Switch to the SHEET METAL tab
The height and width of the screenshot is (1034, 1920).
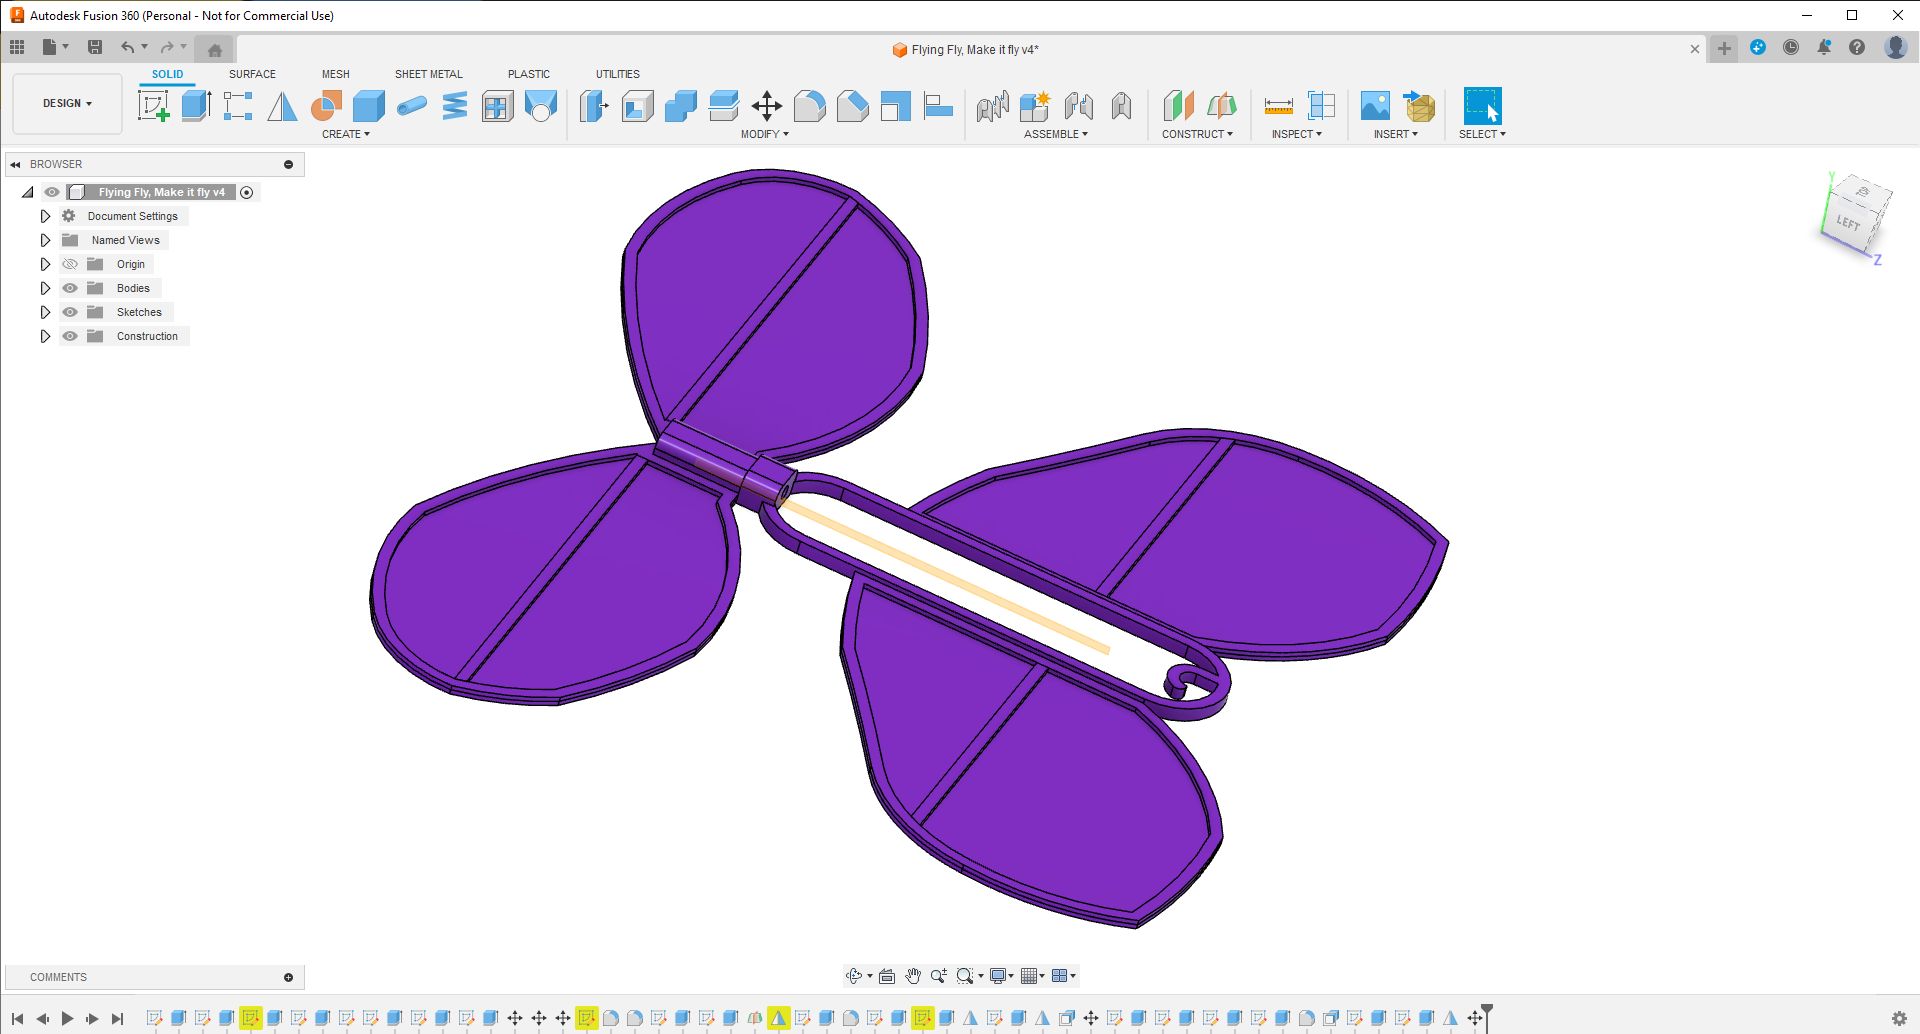pos(428,73)
